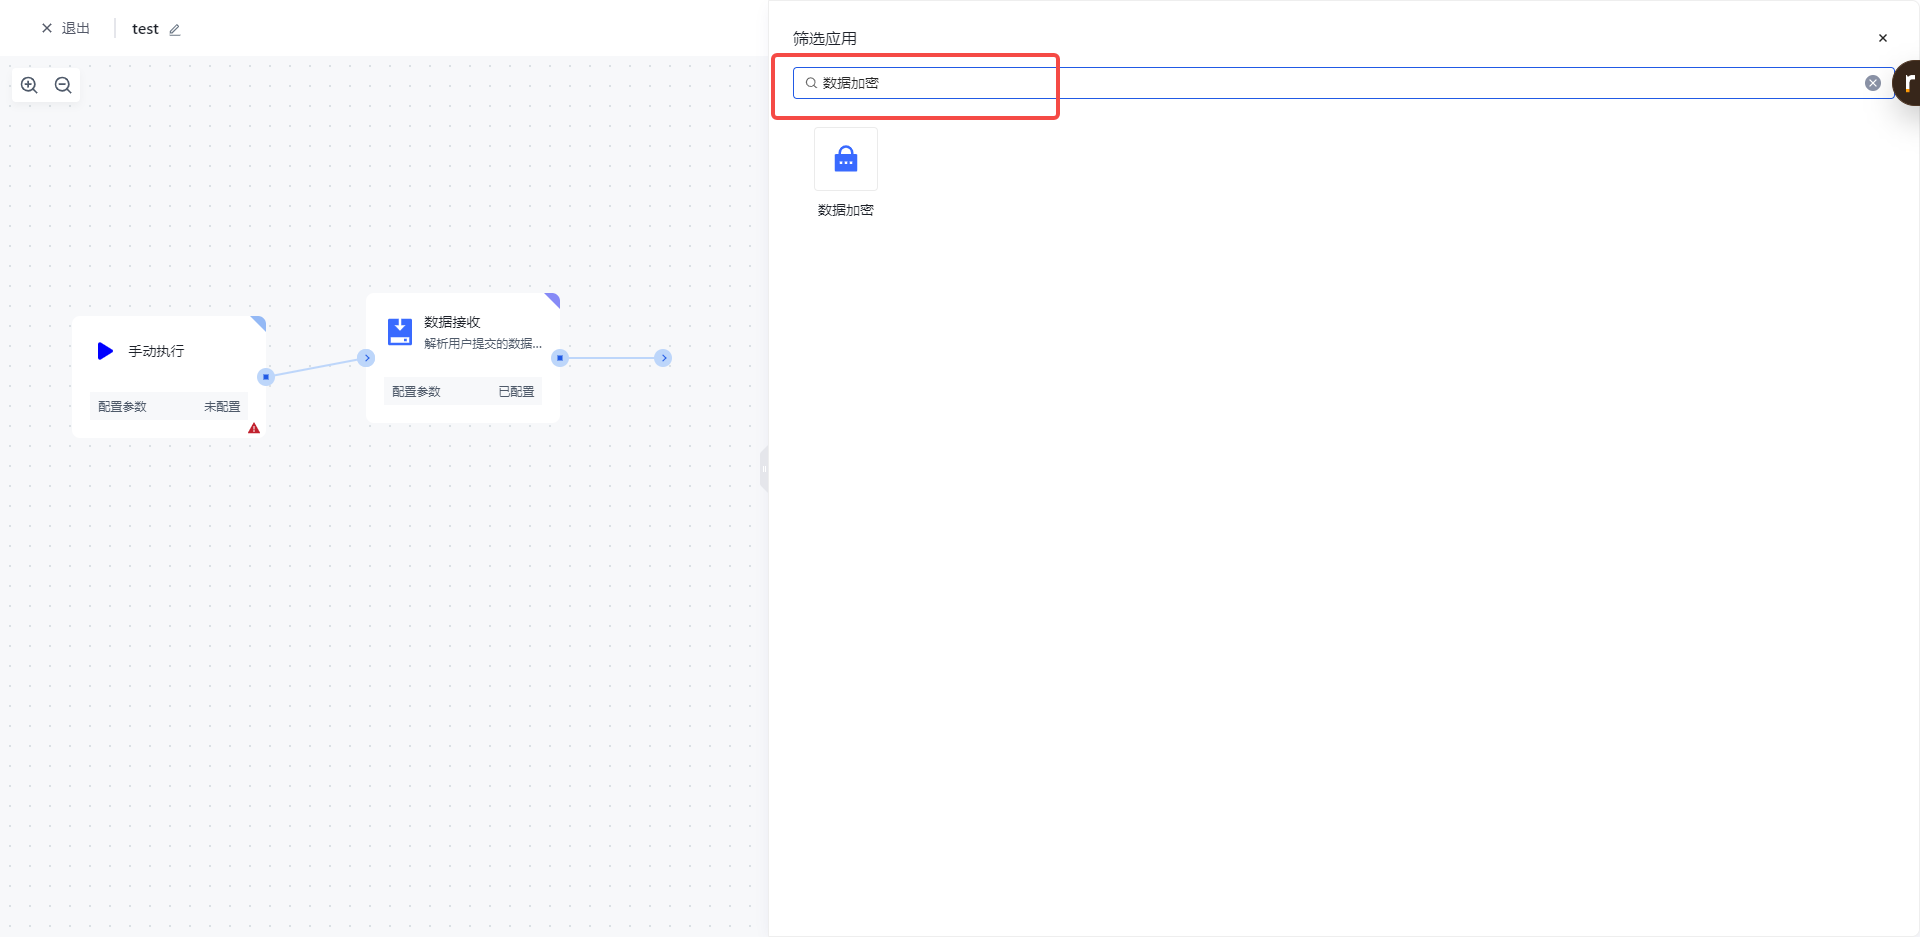Image resolution: width=1920 pixels, height=937 pixels.
Task: Open 配置参数 row showing 未配置
Action: (169, 406)
